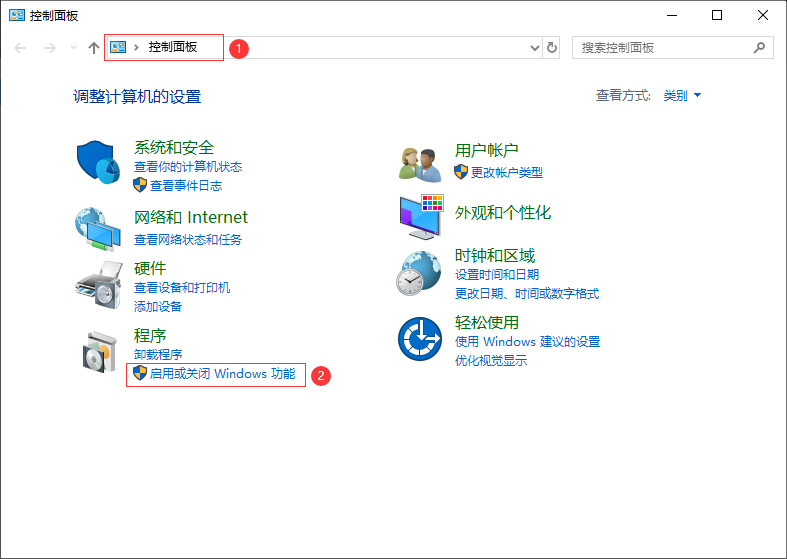Image resolution: width=787 pixels, height=559 pixels.
Task: Open 使用 Windows 建议的设置 link
Action: point(527,342)
